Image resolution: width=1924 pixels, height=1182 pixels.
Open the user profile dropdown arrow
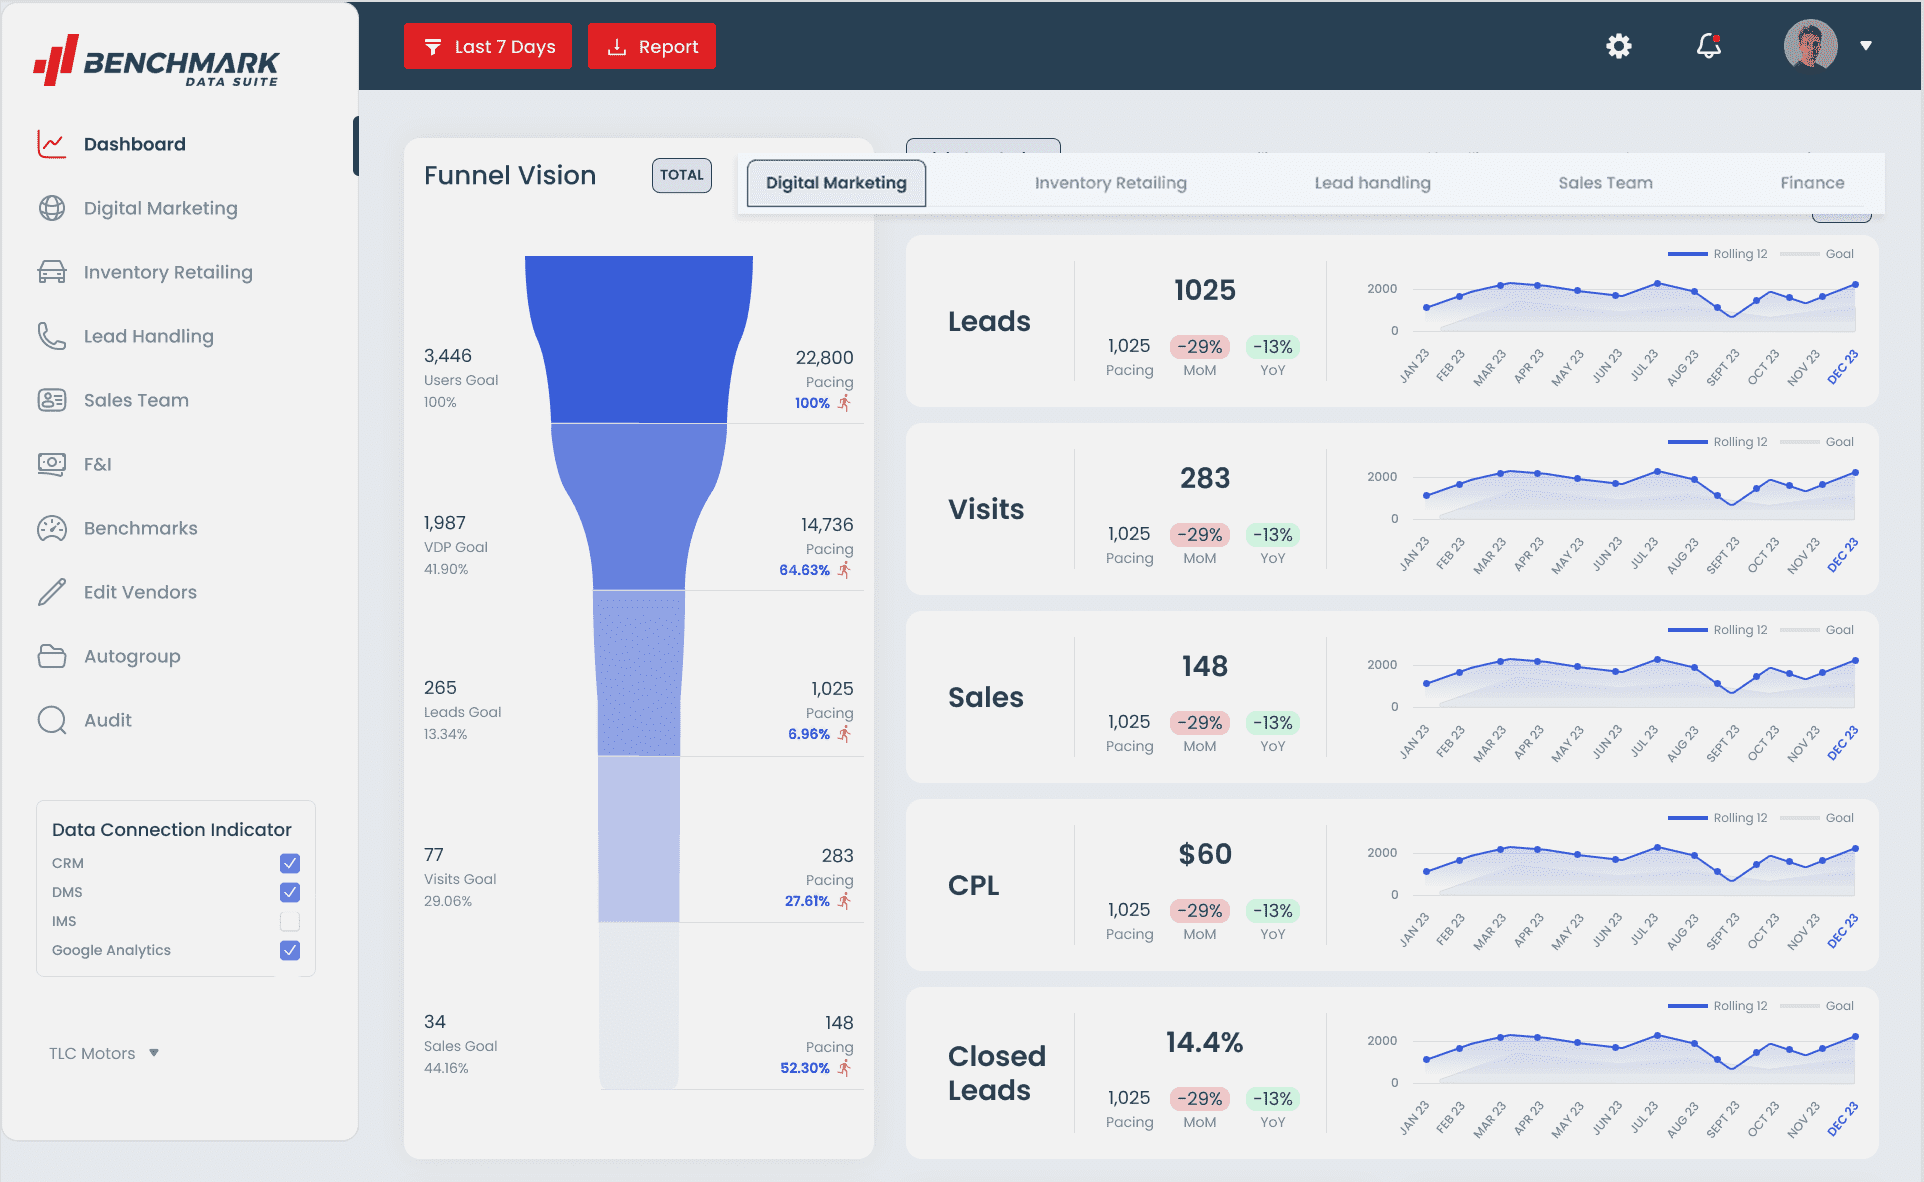point(1866,46)
